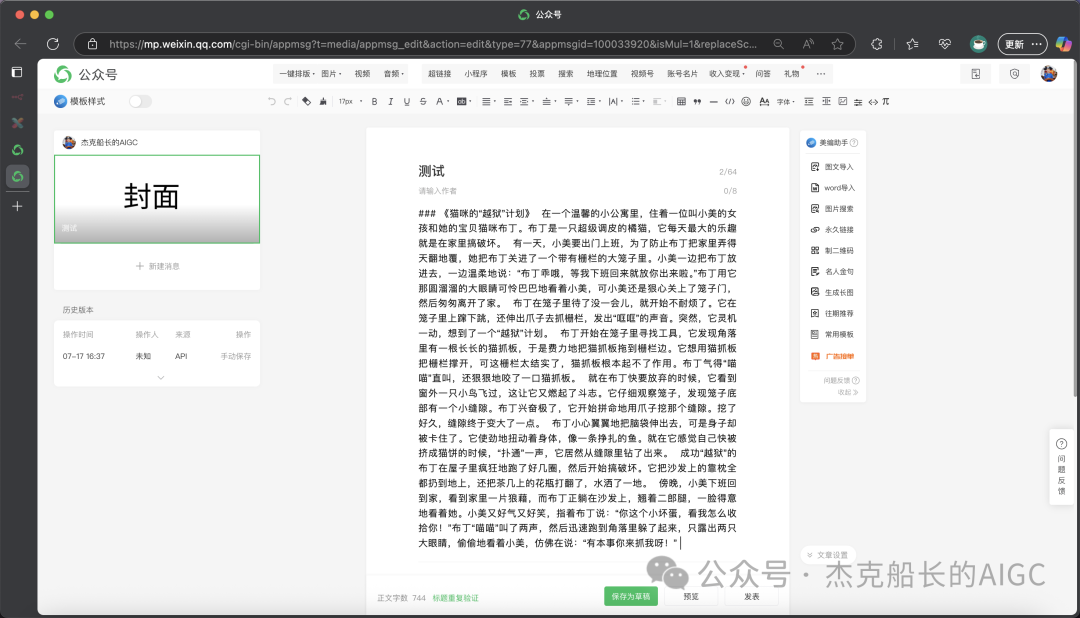The height and width of the screenshot is (618, 1080).
Task: Click the redo arrow in the editor toolbar
Action: click(x=288, y=101)
